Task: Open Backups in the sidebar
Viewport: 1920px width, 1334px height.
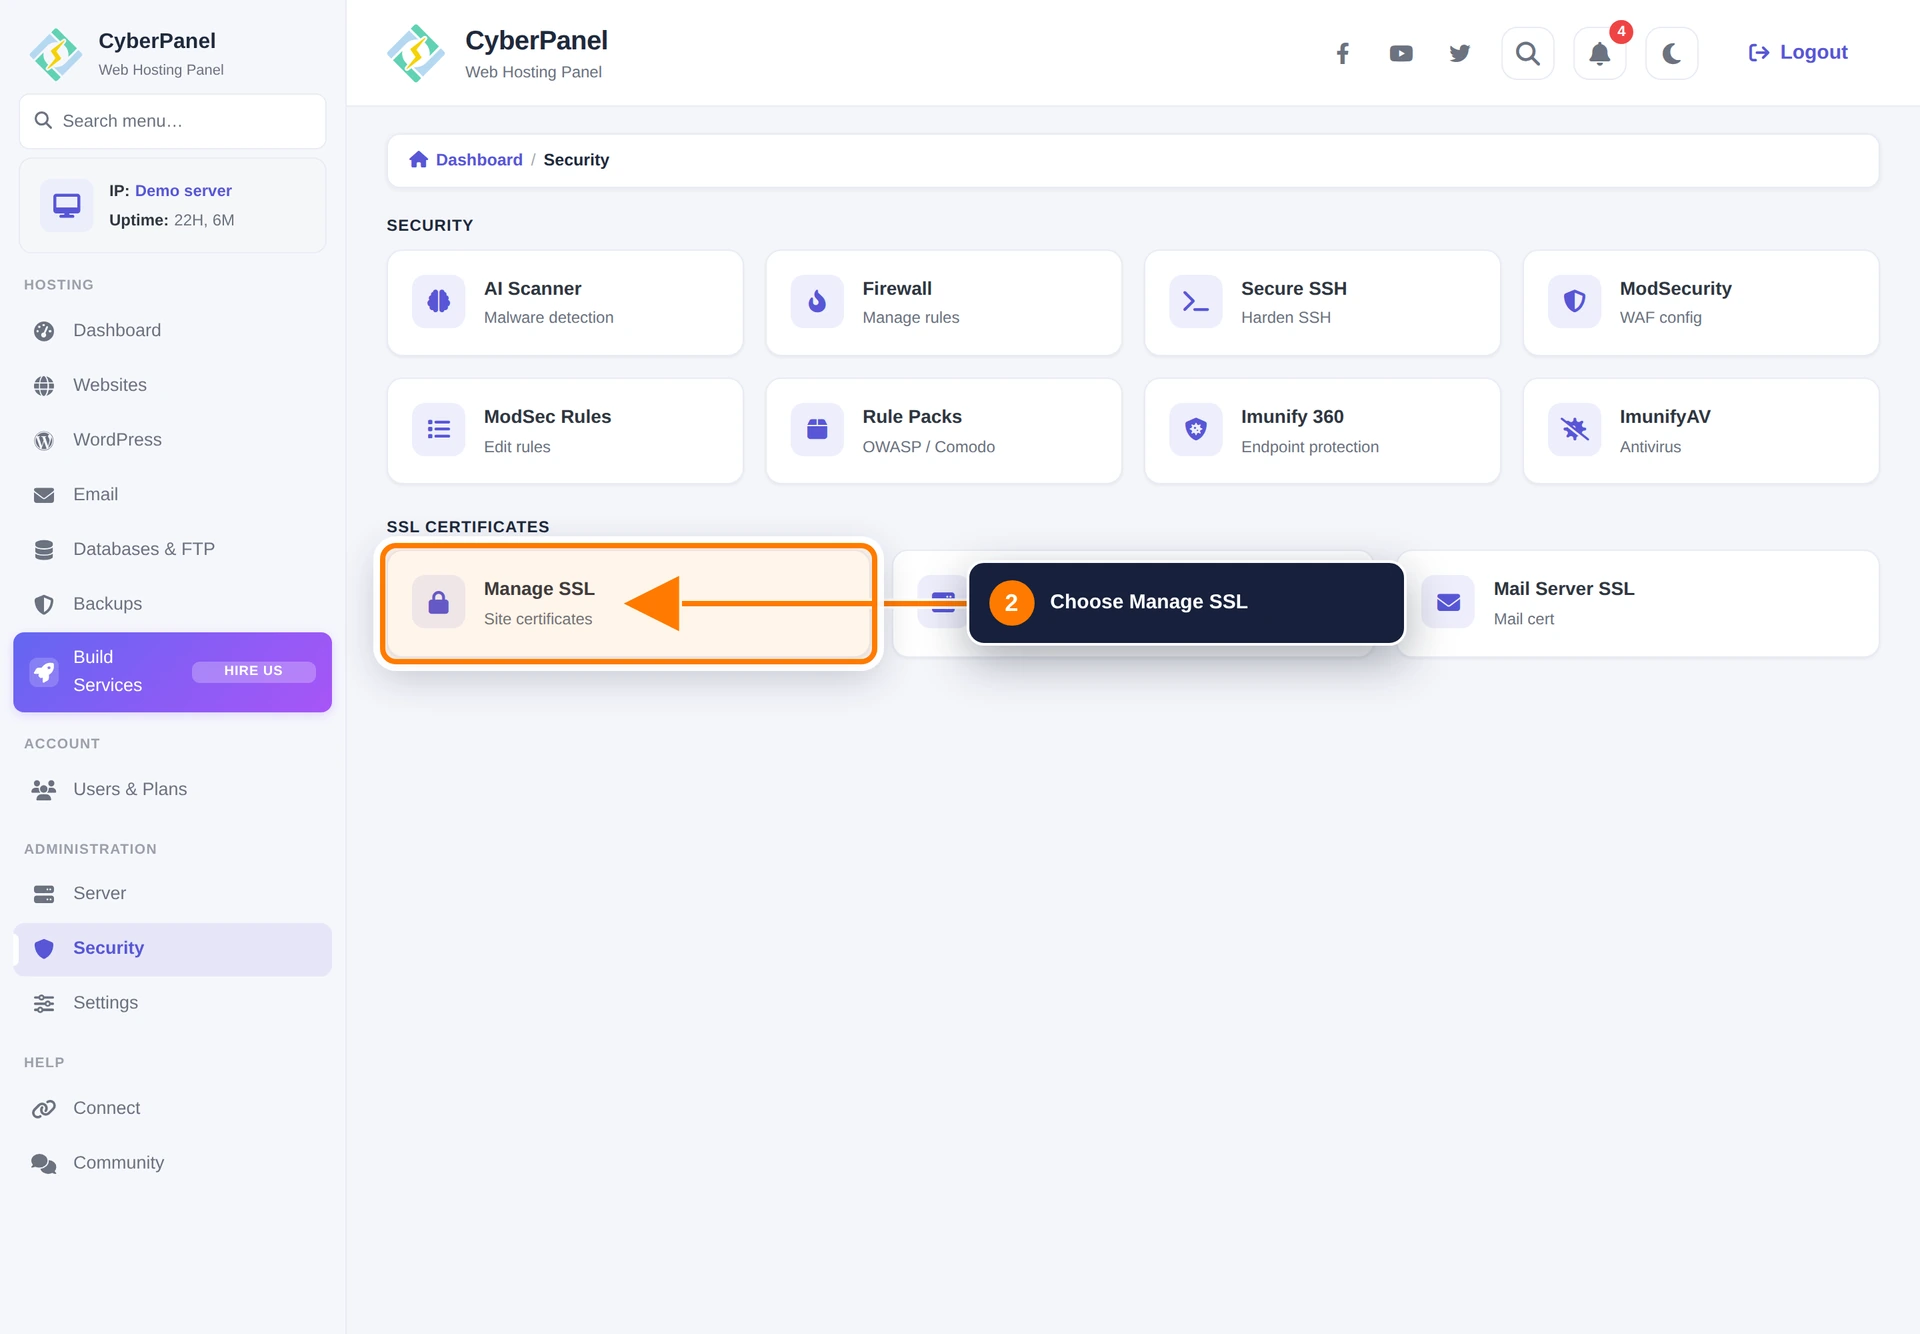Action: [173, 604]
